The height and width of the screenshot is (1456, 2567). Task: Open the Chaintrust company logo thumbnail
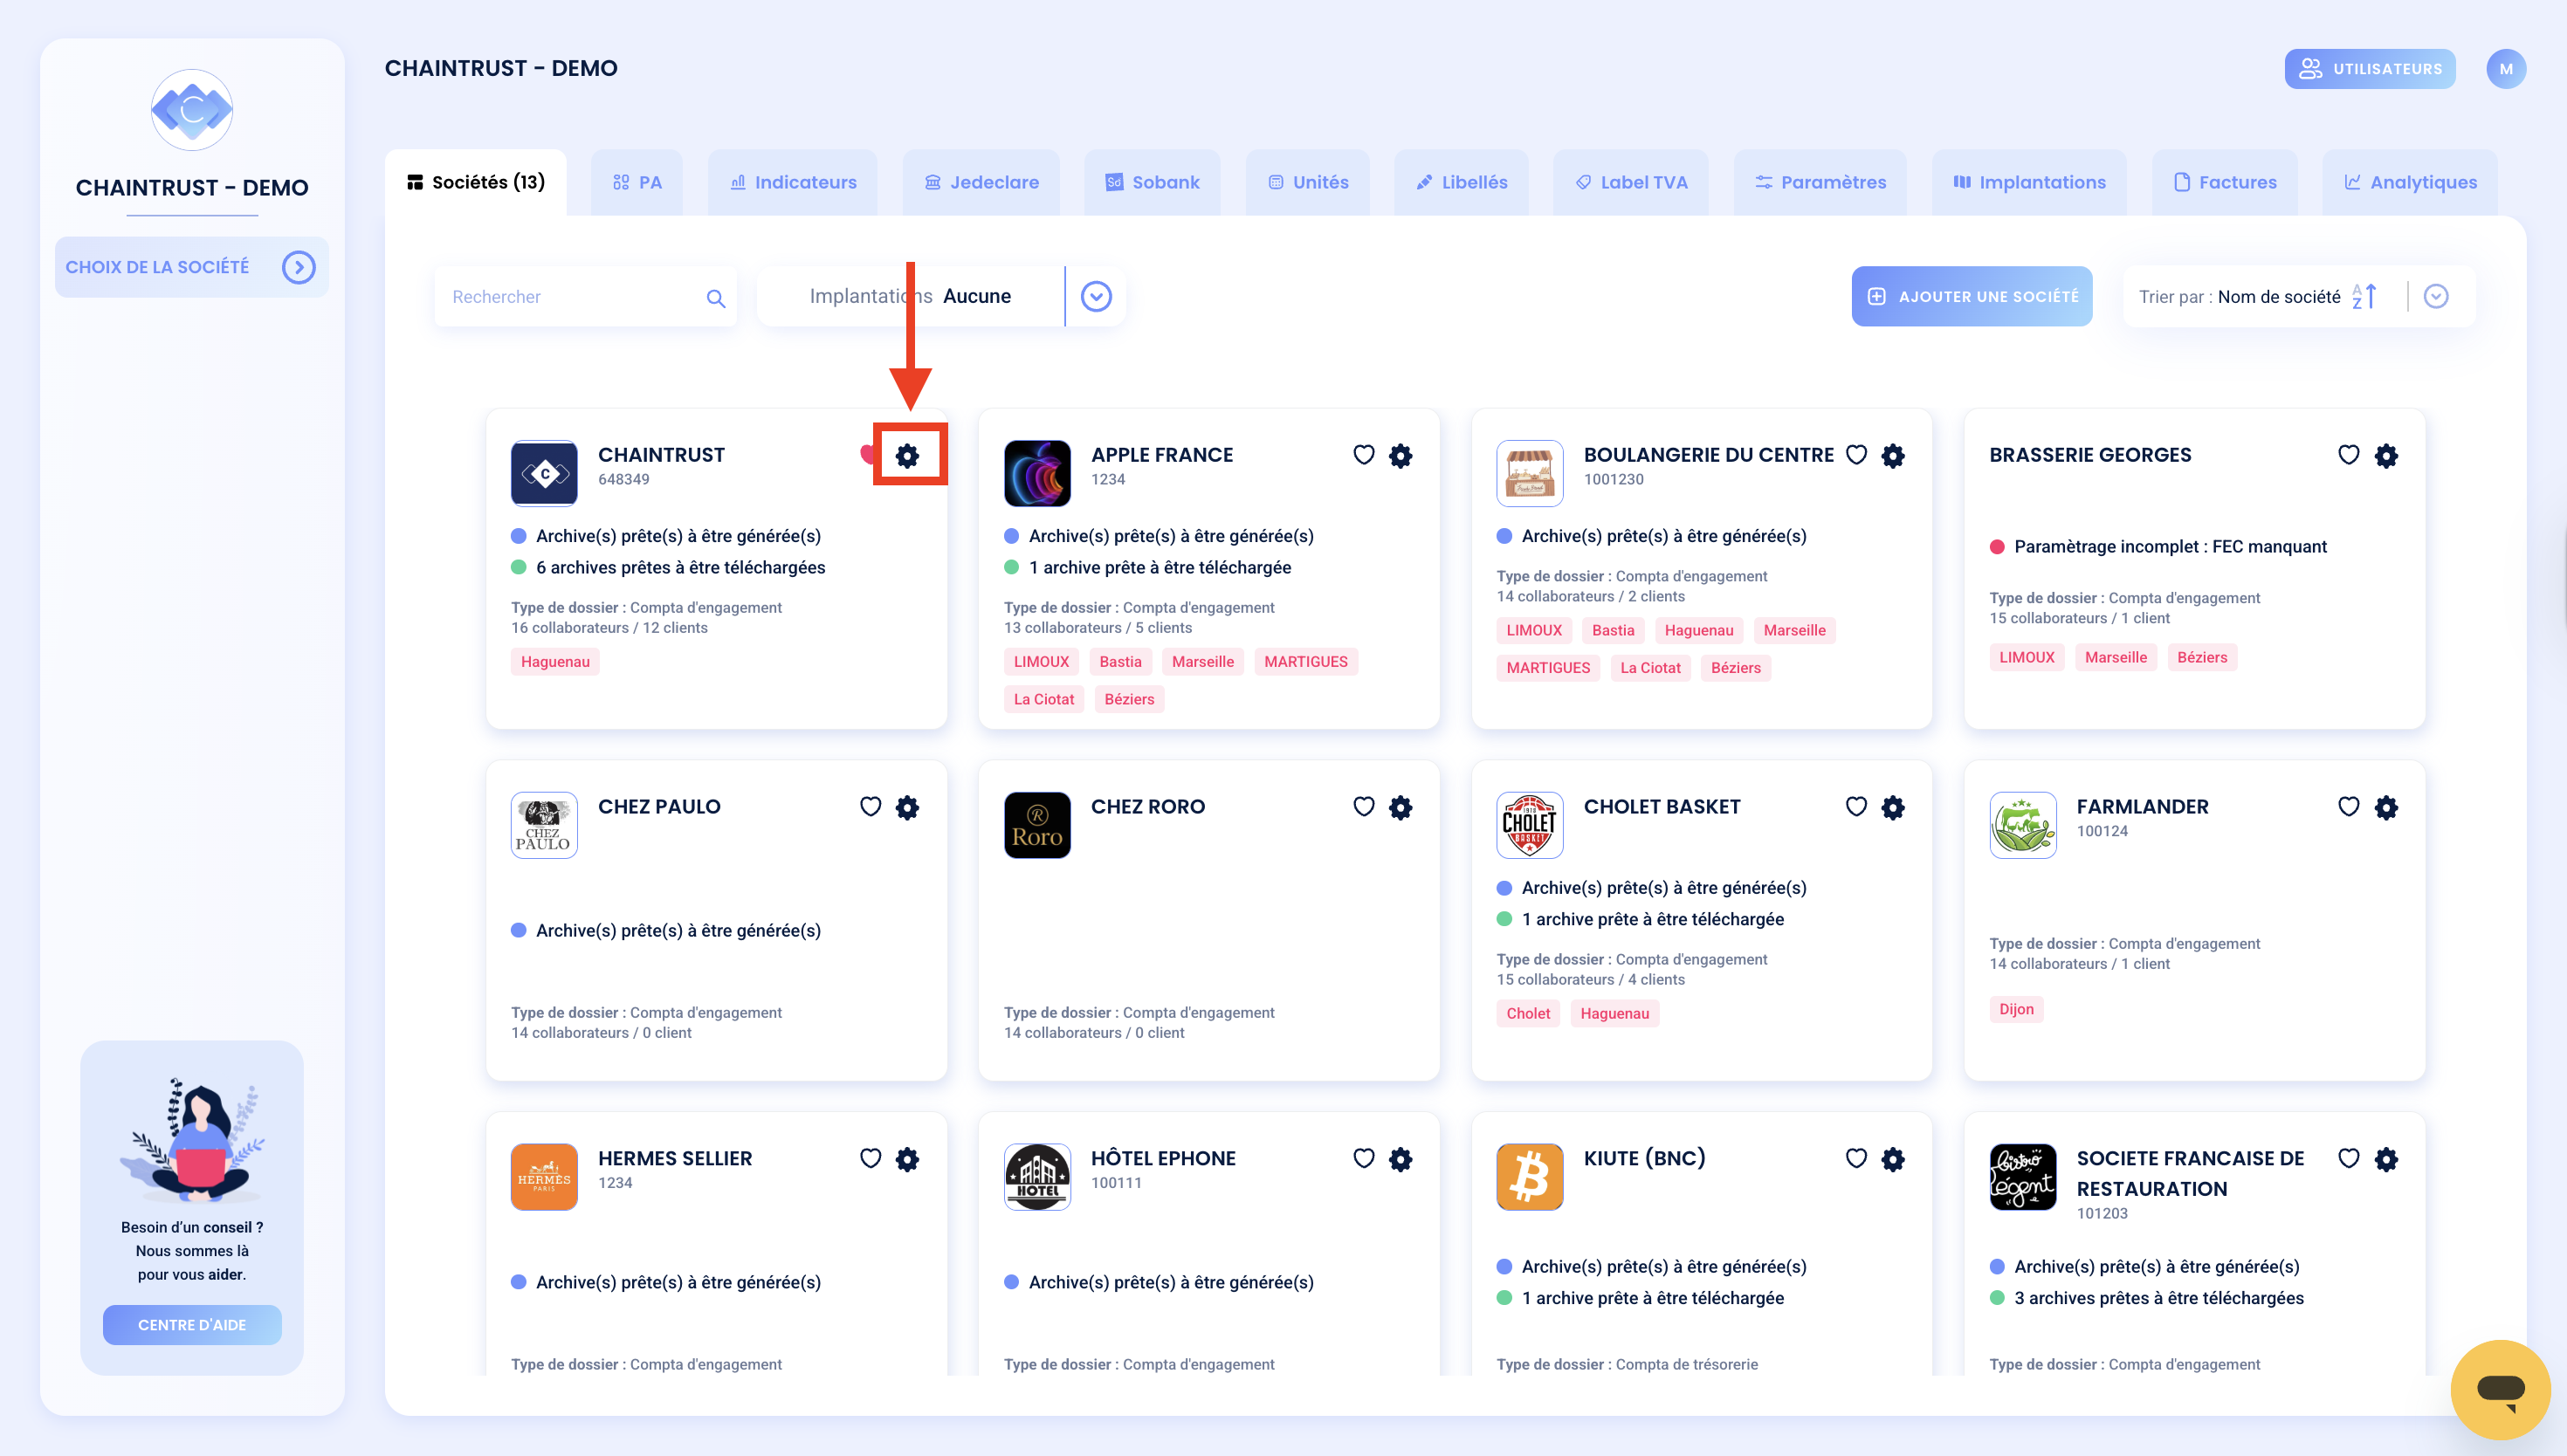[544, 473]
